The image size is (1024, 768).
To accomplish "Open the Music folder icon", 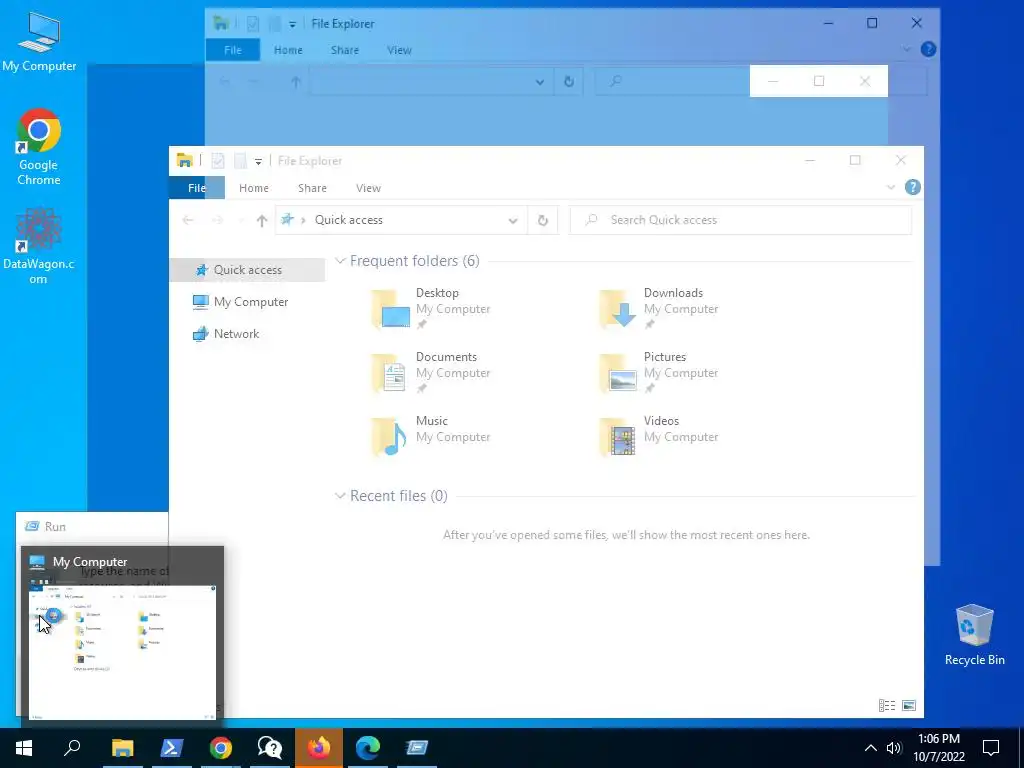I will click(x=389, y=437).
